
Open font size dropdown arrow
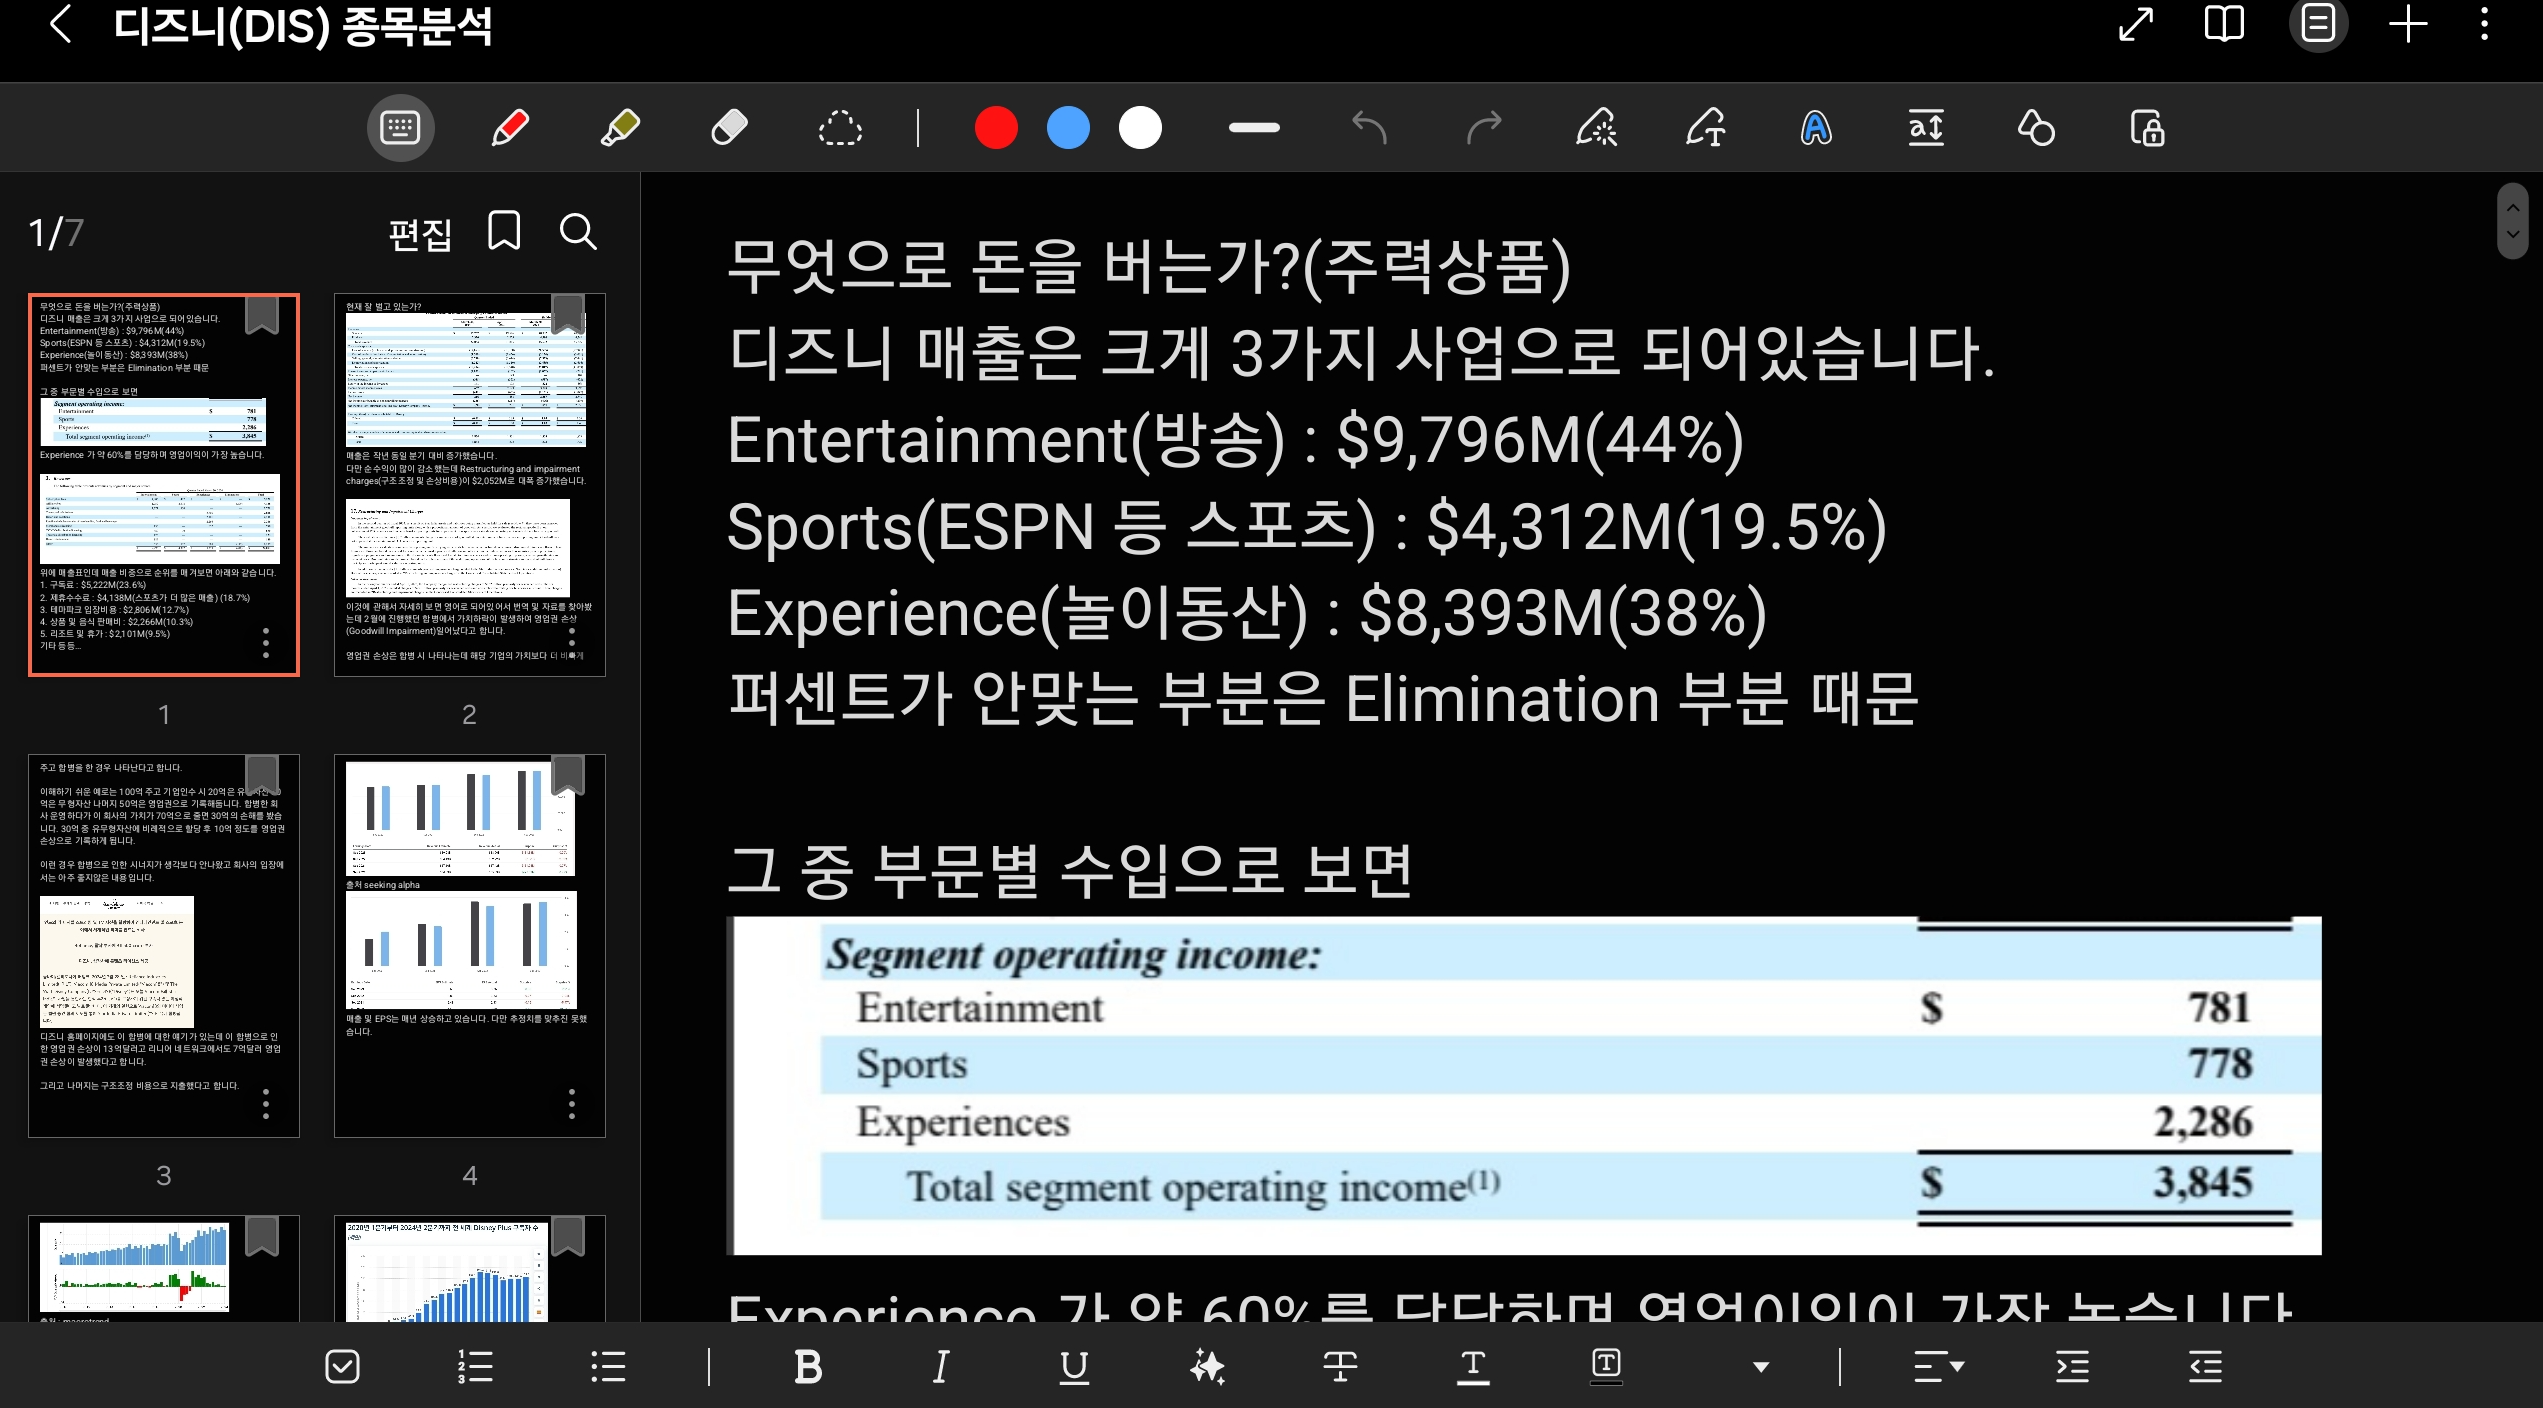(1761, 1367)
